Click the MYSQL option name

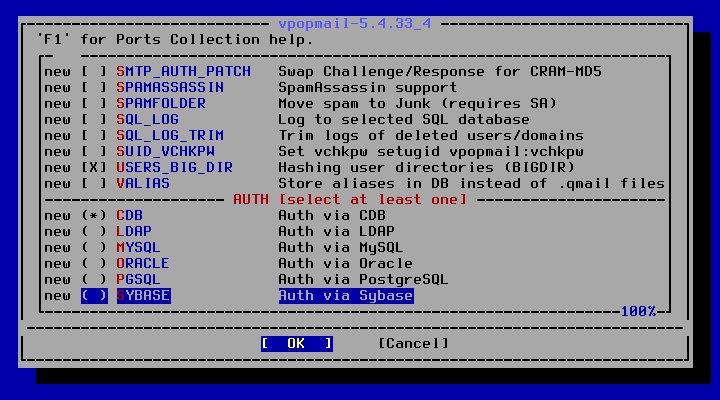pyautogui.click(x=139, y=248)
